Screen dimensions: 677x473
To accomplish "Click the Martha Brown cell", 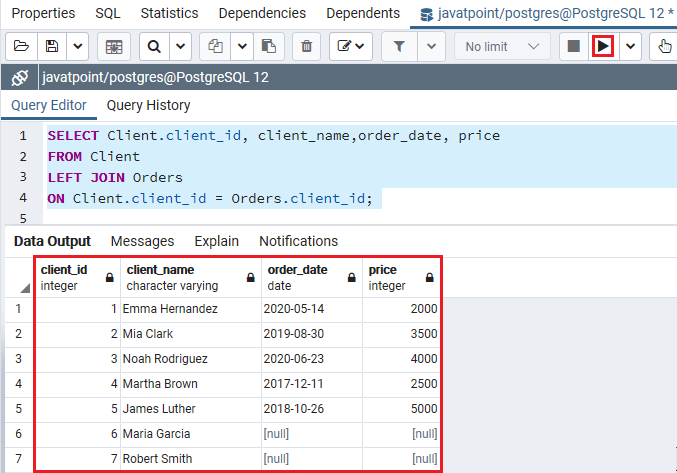I will (191, 384).
